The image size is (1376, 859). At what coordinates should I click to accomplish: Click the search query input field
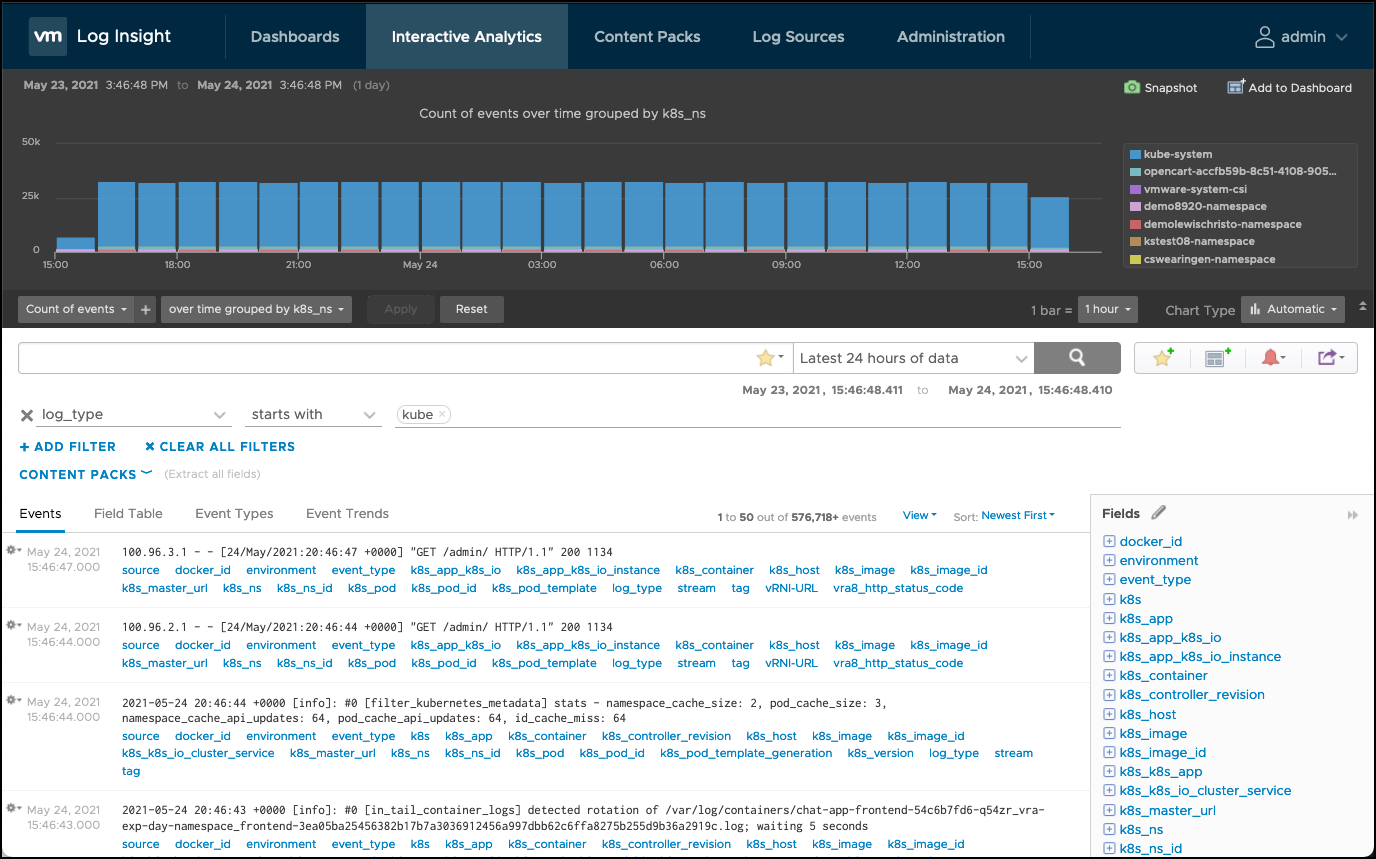point(385,358)
